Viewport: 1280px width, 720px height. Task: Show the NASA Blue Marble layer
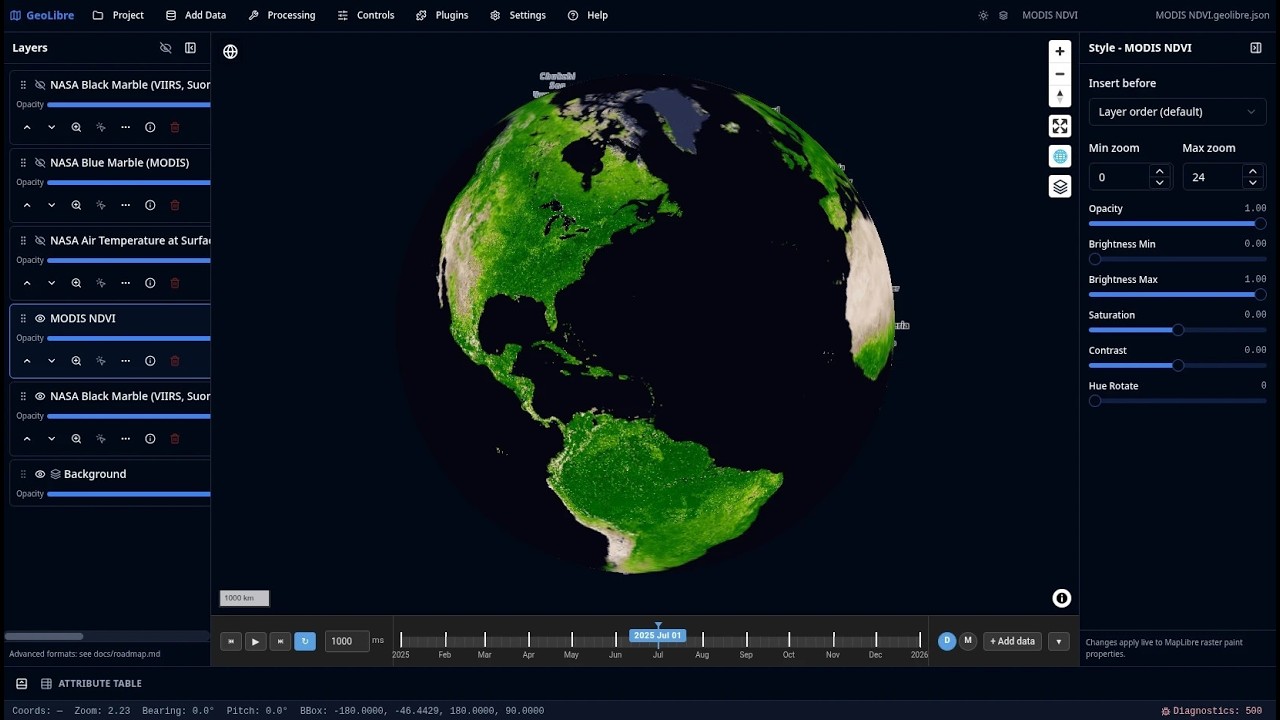point(40,163)
